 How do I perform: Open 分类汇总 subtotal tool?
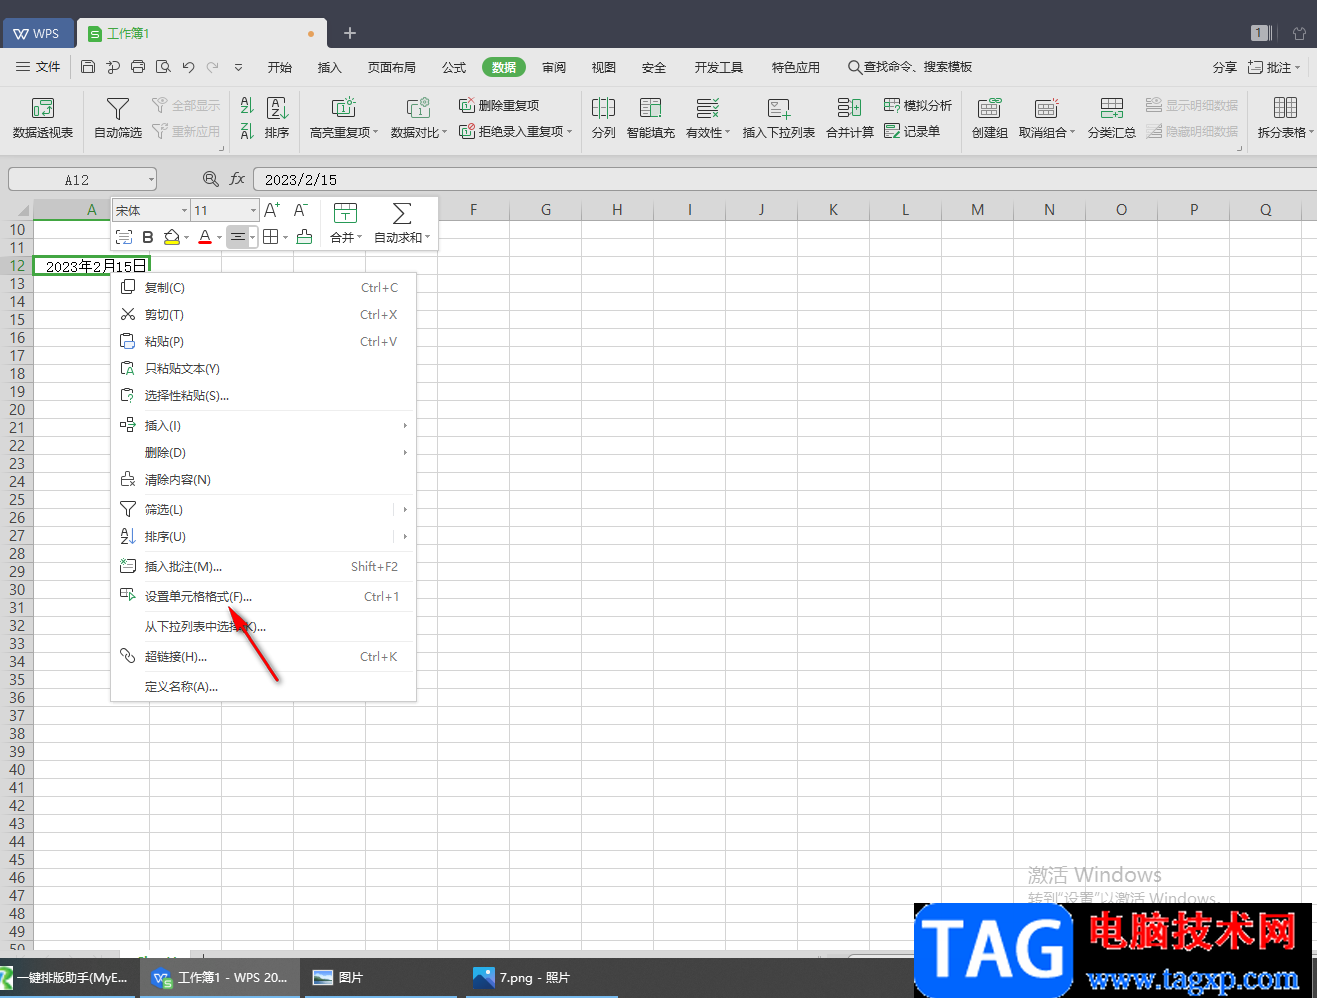(x=1111, y=117)
